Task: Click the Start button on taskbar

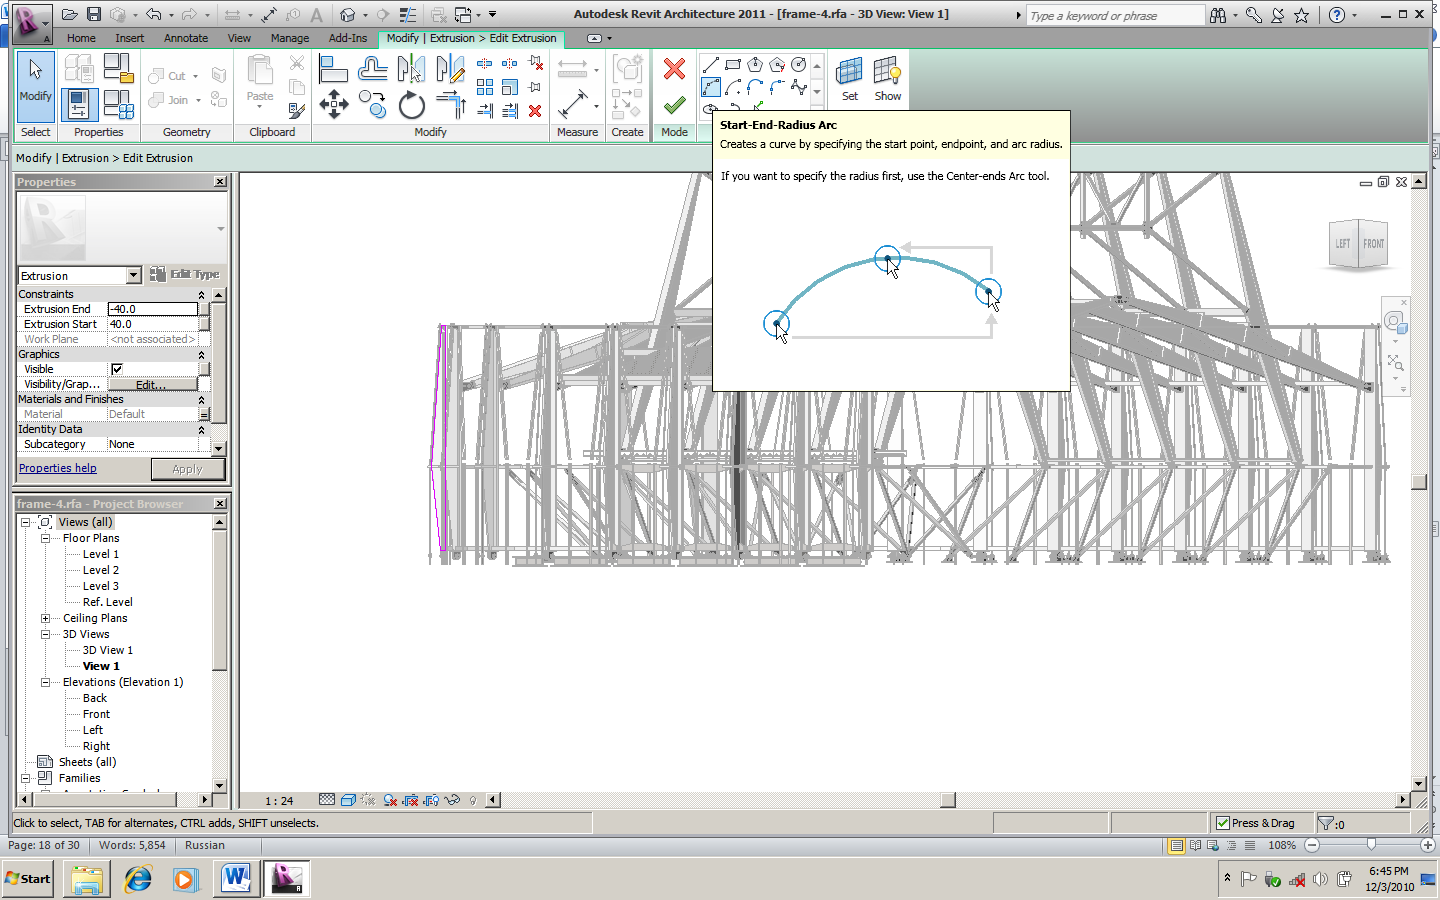Action: click(x=28, y=879)
